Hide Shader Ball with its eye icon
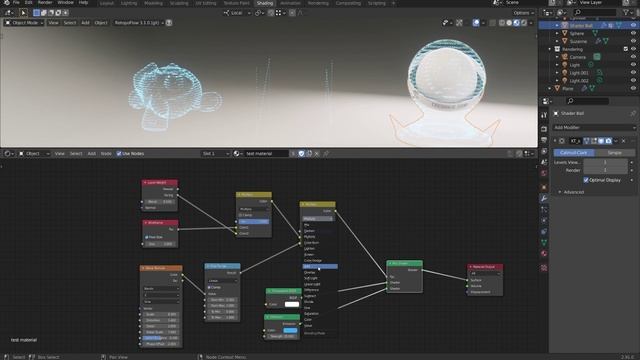The image size is (640, 360). (633, 25)
